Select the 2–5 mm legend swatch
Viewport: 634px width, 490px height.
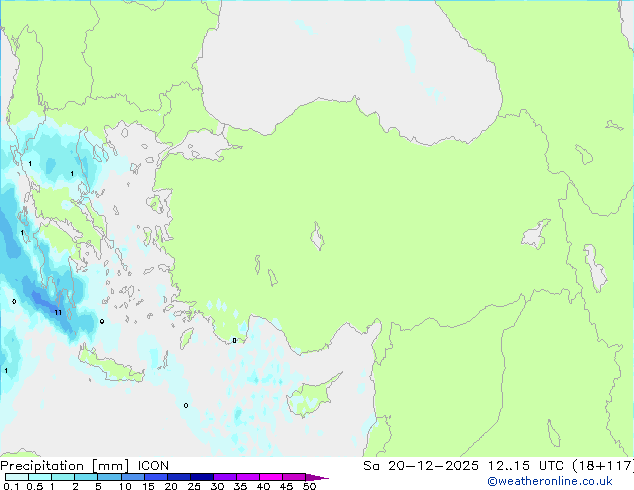(86, 477)
